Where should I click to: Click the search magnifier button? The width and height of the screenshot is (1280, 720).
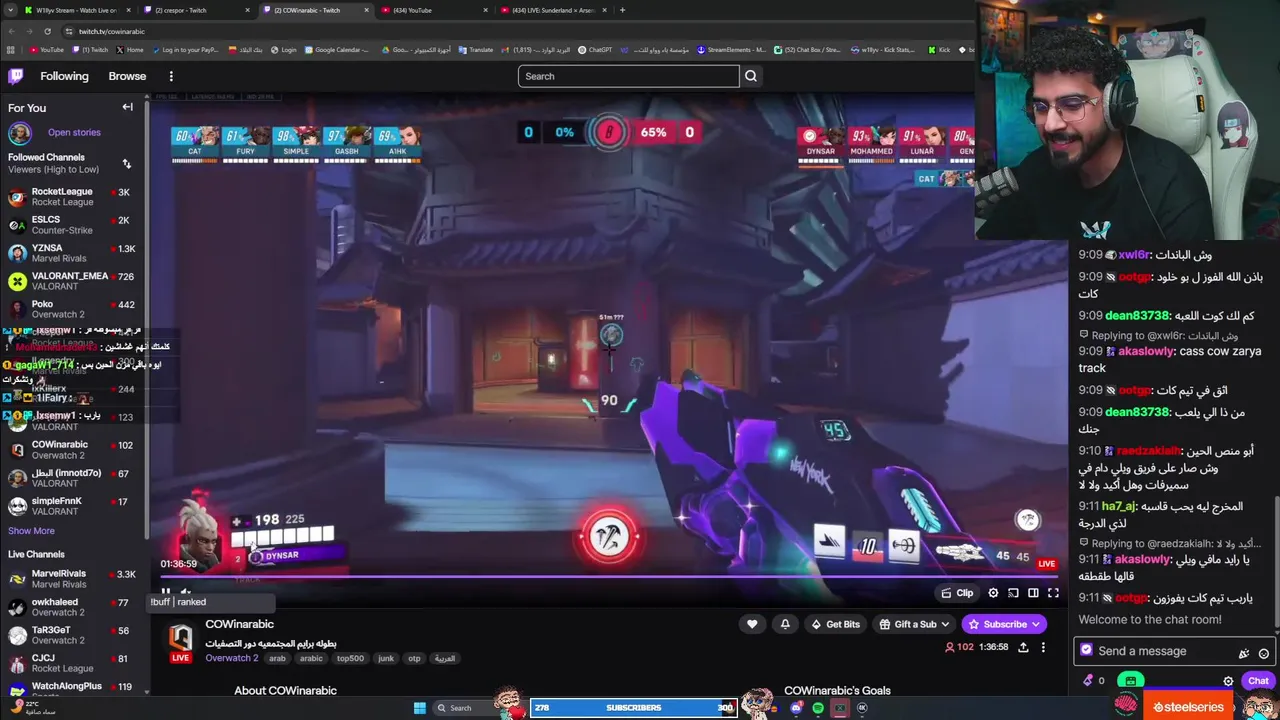pos(751,76)
